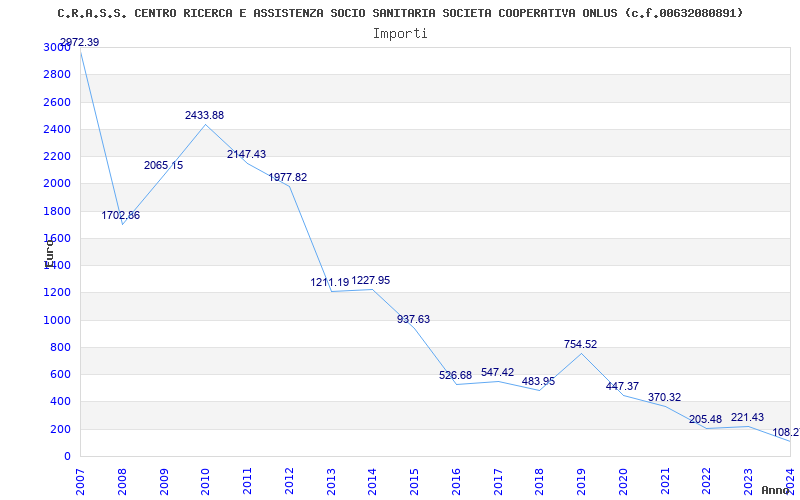Click the data label 1702.86
Viewport: 800px width, 500px height.
click(x=120, y=215)
